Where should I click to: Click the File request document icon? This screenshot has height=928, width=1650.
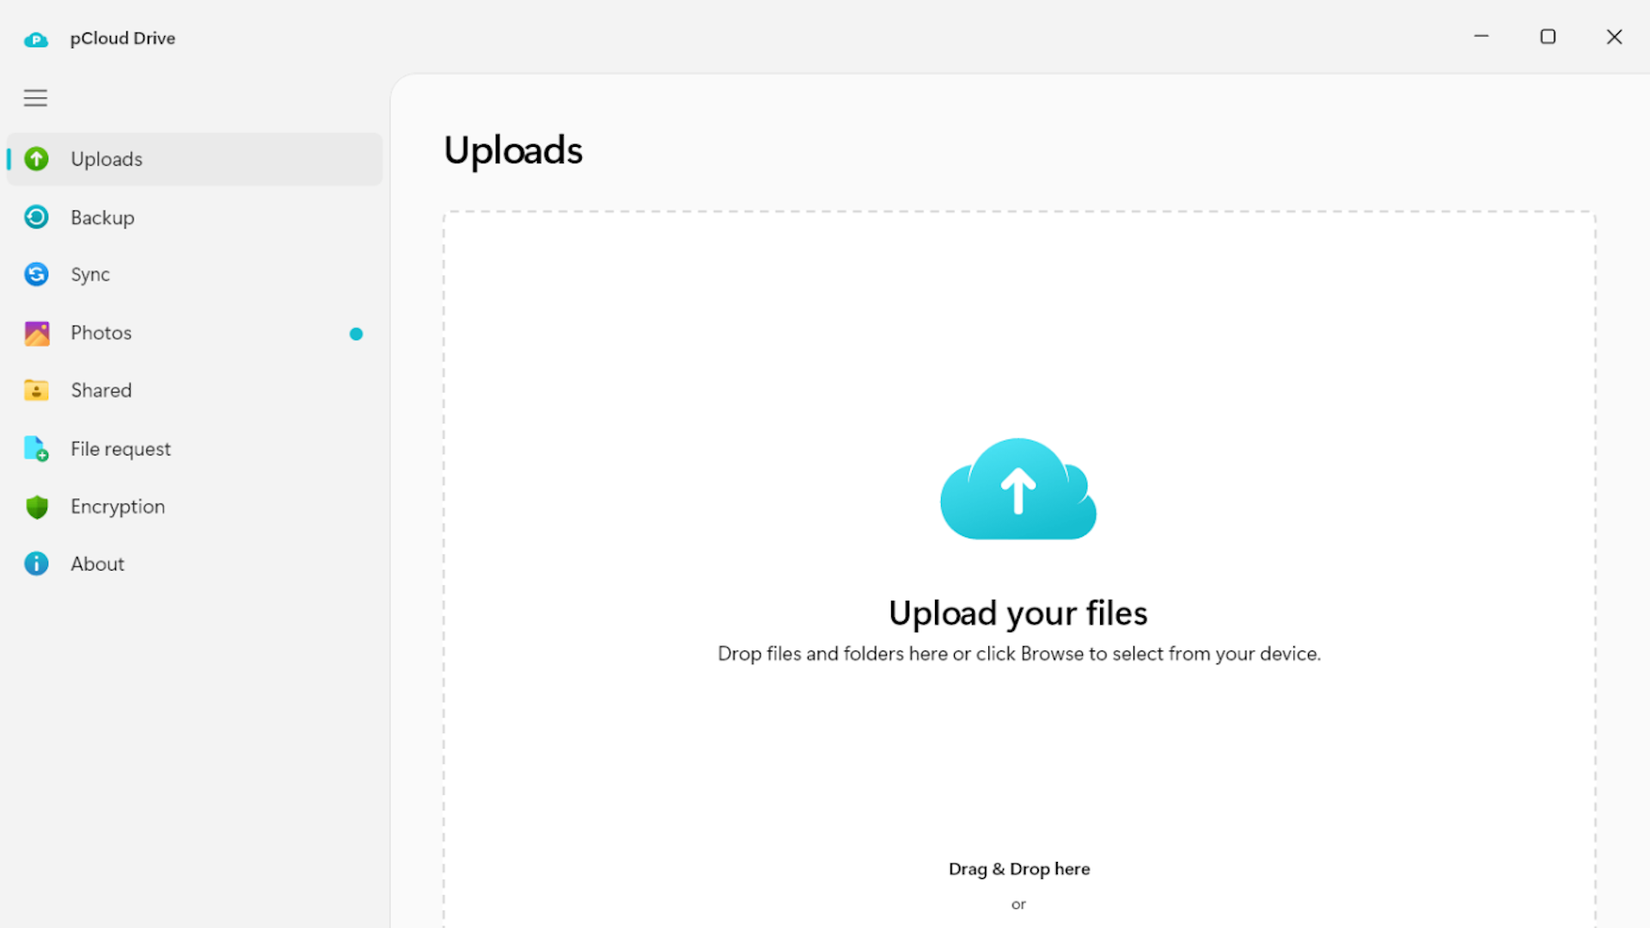(36, 448)
